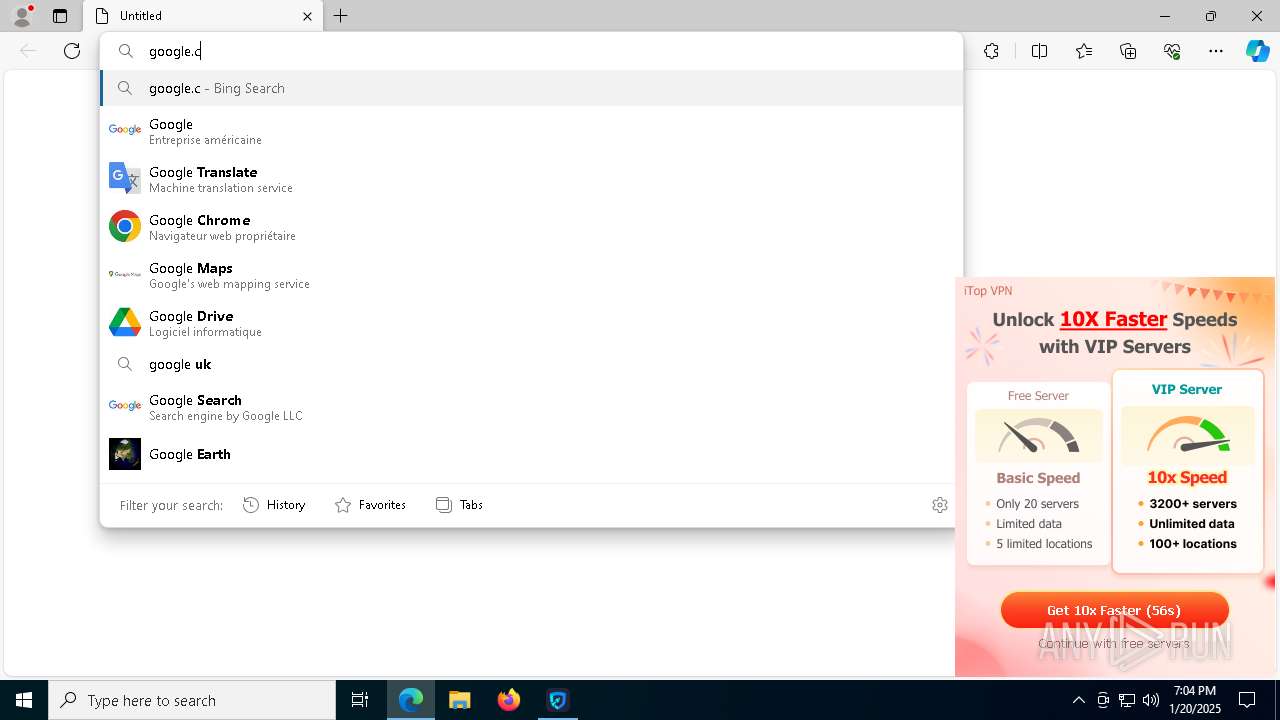Choose the Google Translate suggestion

point(531,179)
